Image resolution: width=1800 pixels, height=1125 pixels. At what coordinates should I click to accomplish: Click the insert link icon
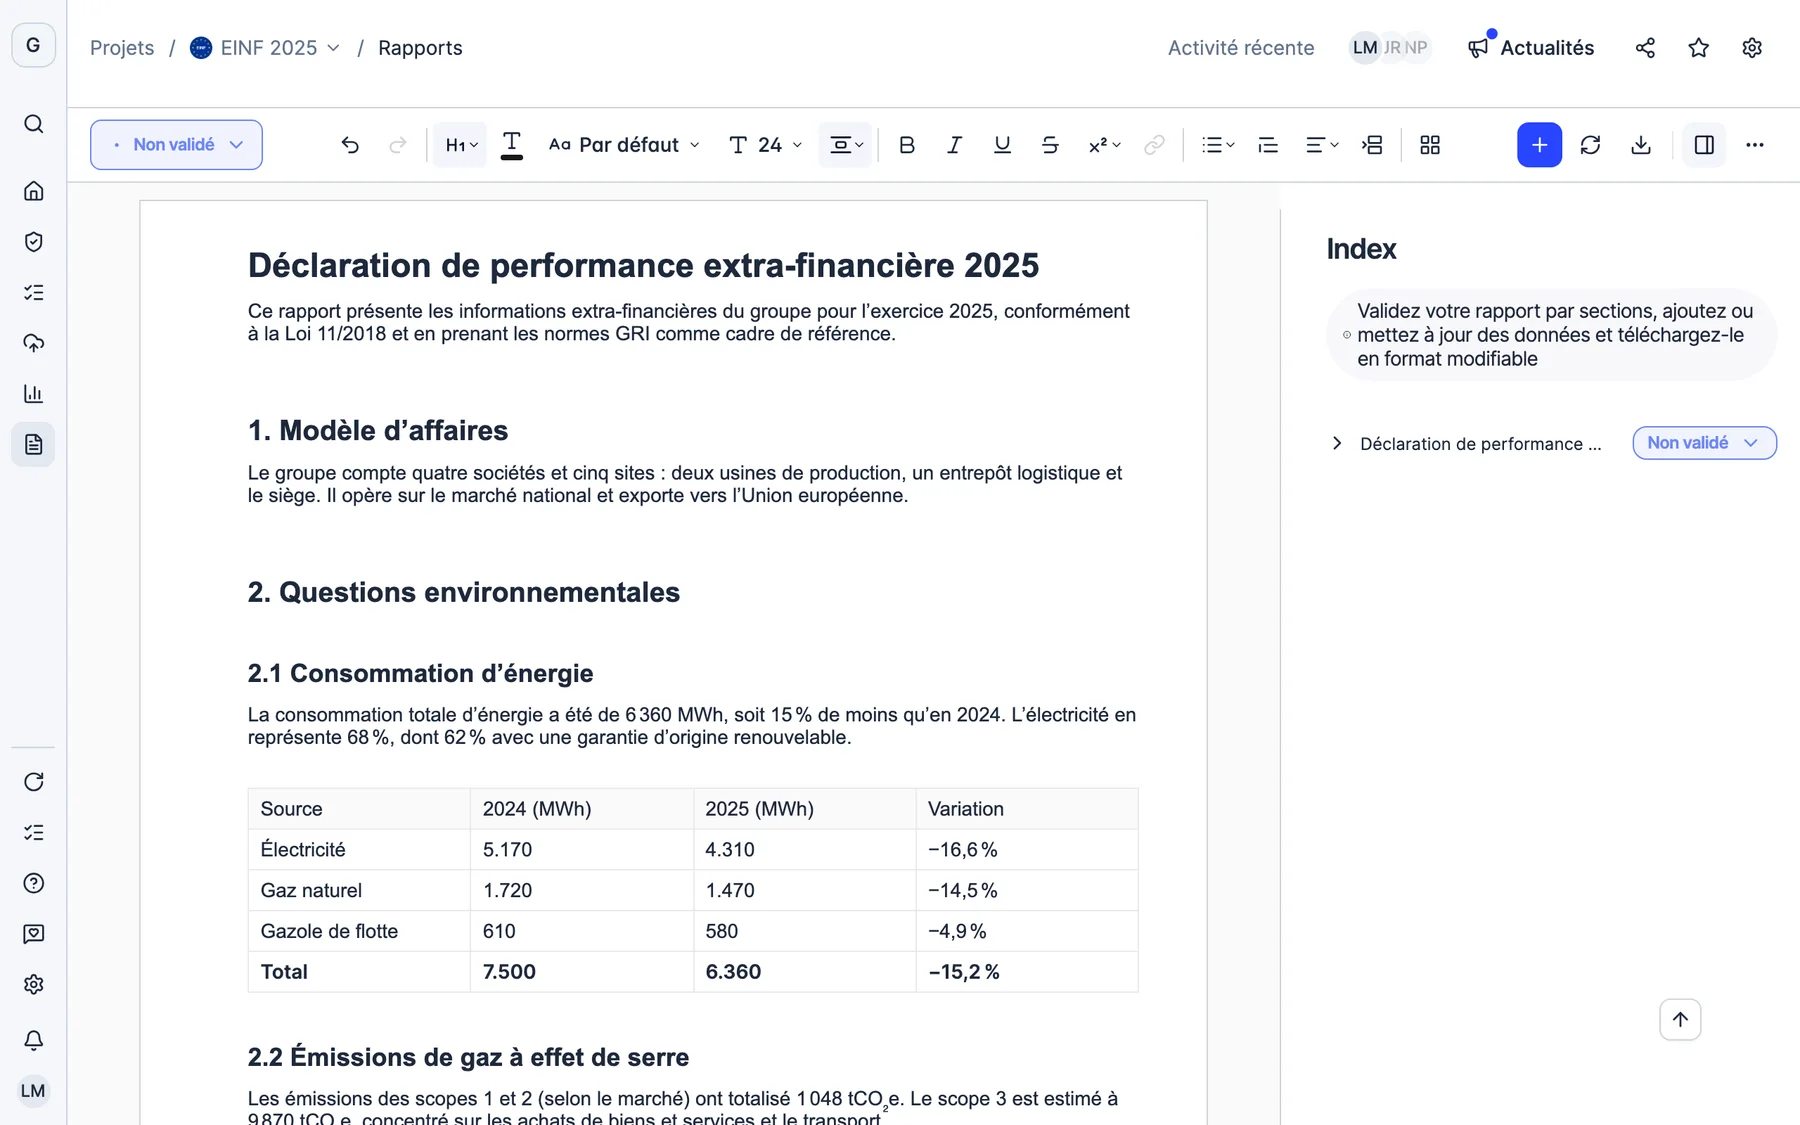point(1154,145)
